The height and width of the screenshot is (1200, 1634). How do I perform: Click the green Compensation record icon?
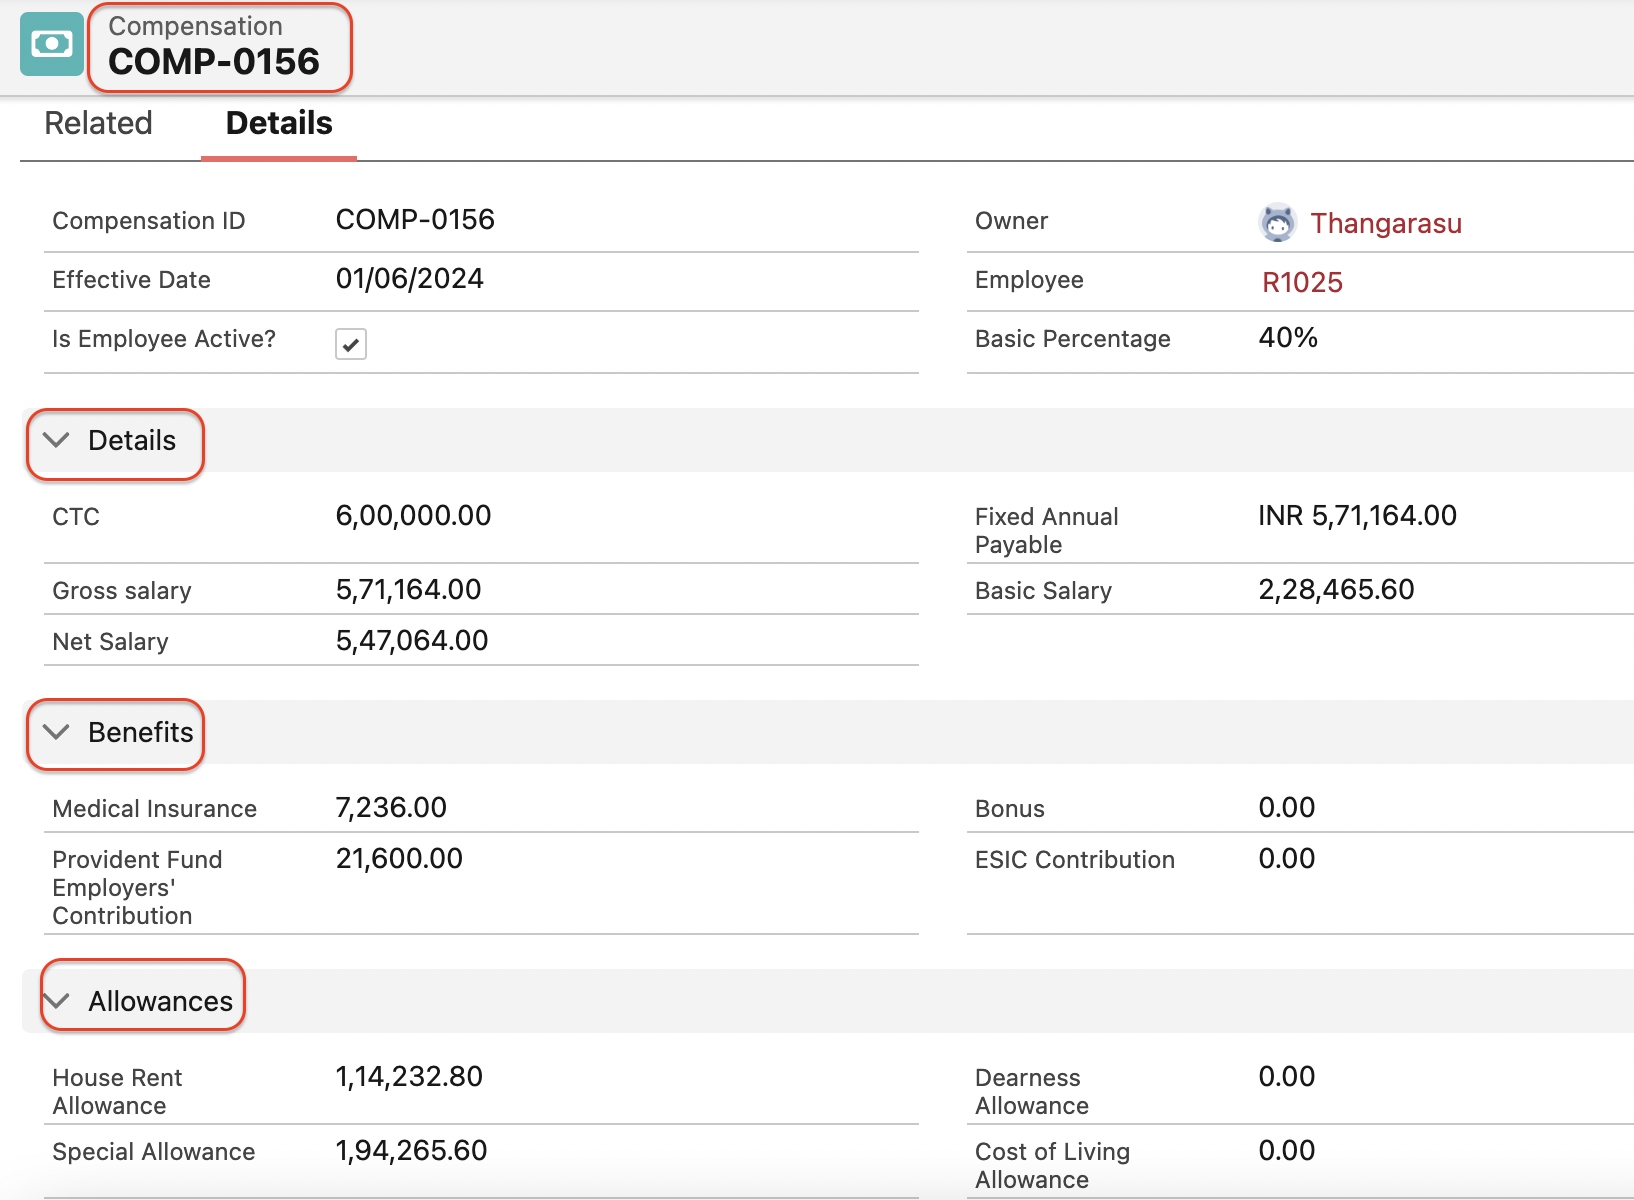(52, 45)
